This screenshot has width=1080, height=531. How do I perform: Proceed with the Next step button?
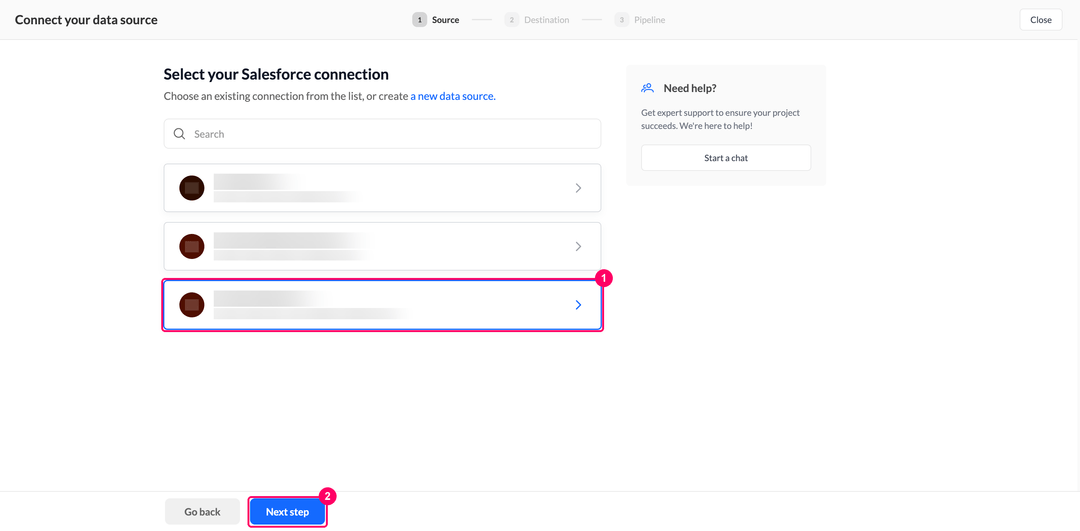click(287, 512)
